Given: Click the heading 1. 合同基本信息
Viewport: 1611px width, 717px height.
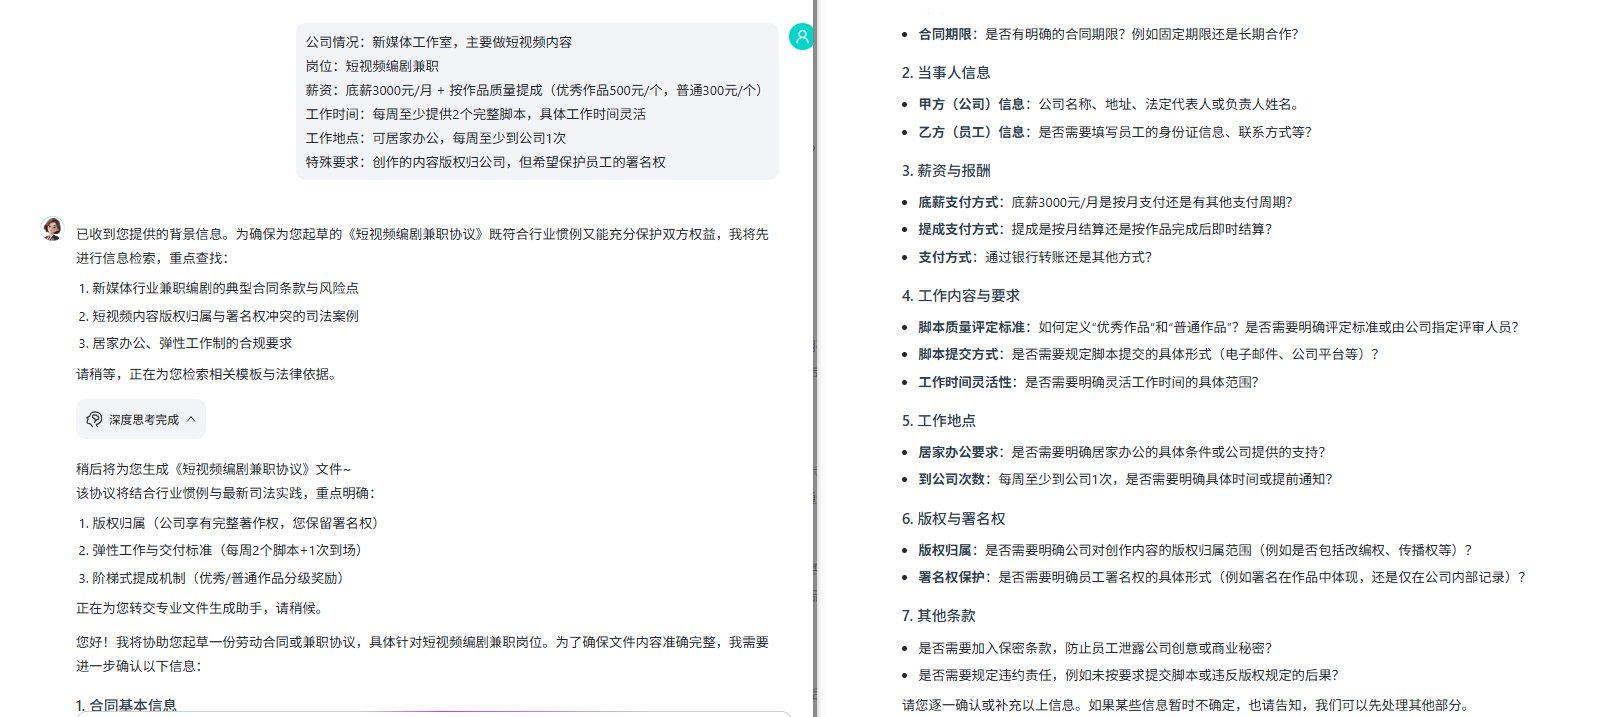Looking at the screenshot, I should 126,705.
